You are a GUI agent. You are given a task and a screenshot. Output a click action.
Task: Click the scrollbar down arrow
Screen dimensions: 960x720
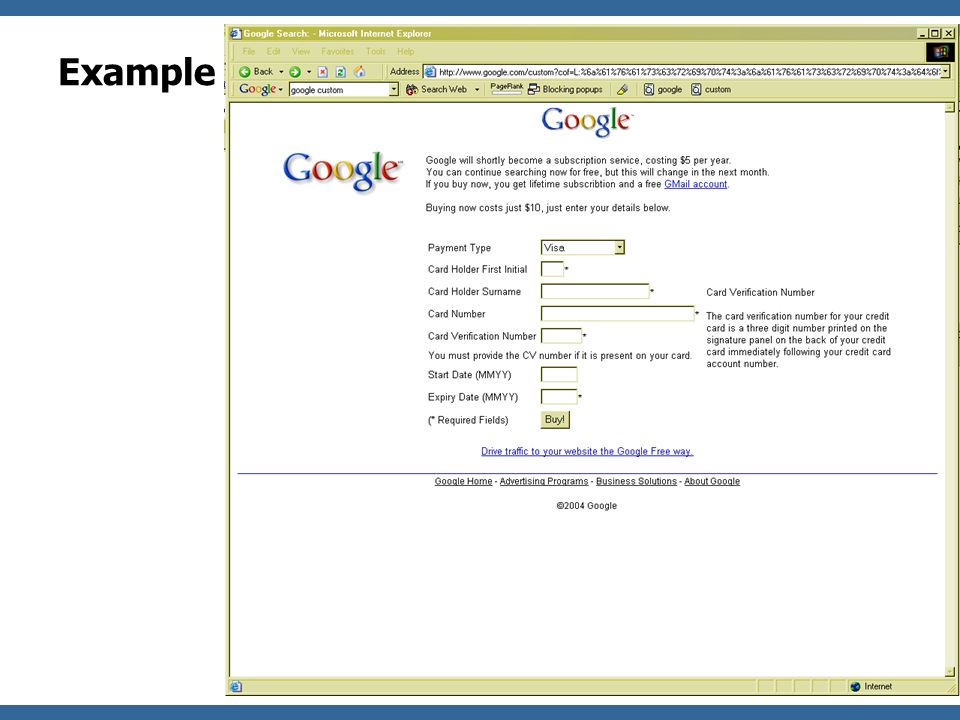tap(950, 671)
